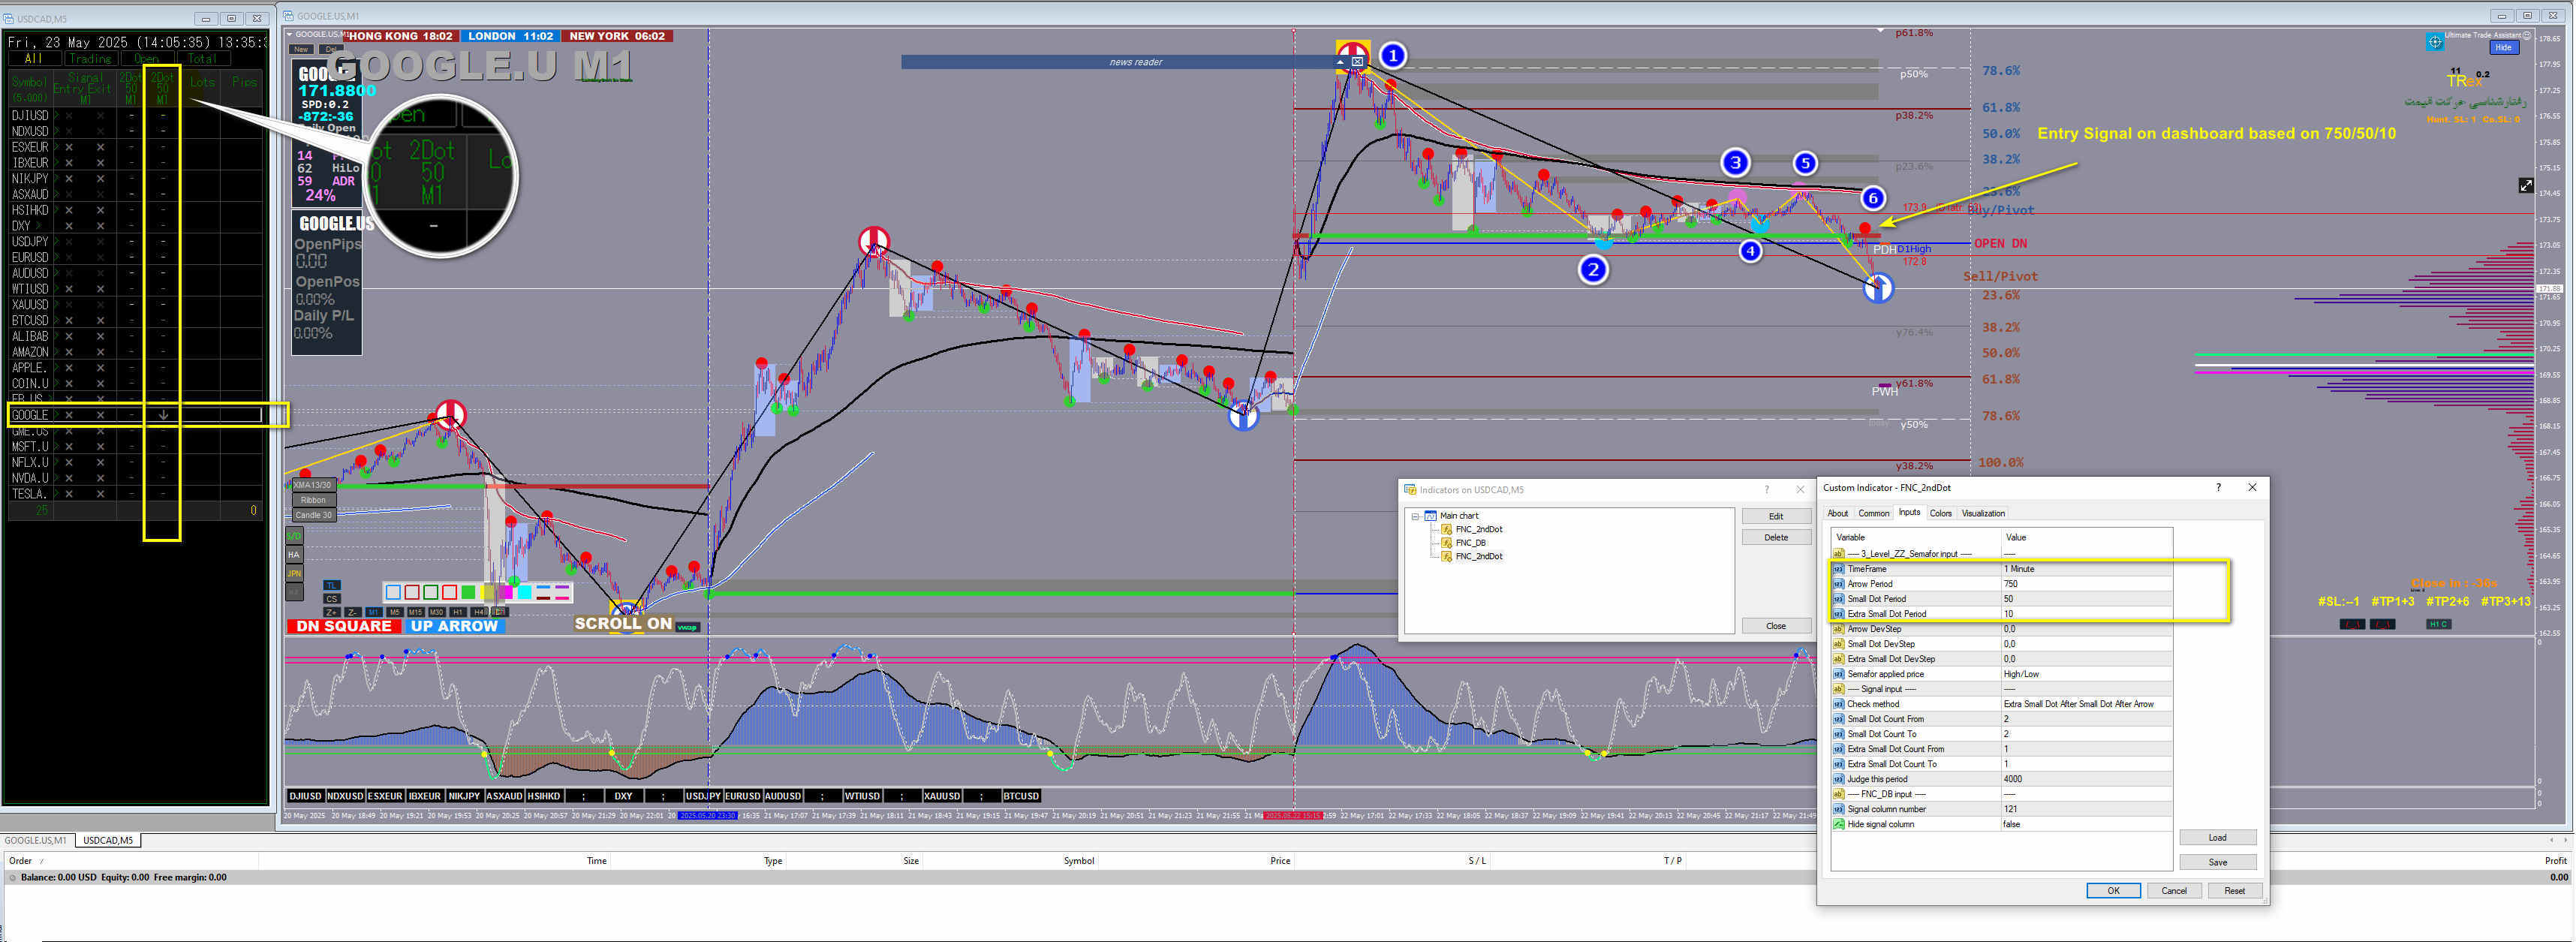Image resolution: width=2576 pixels, height=942 pixels.
Task: Toggle the HA Heikin Ashi button
Action: tap(294, 555)
